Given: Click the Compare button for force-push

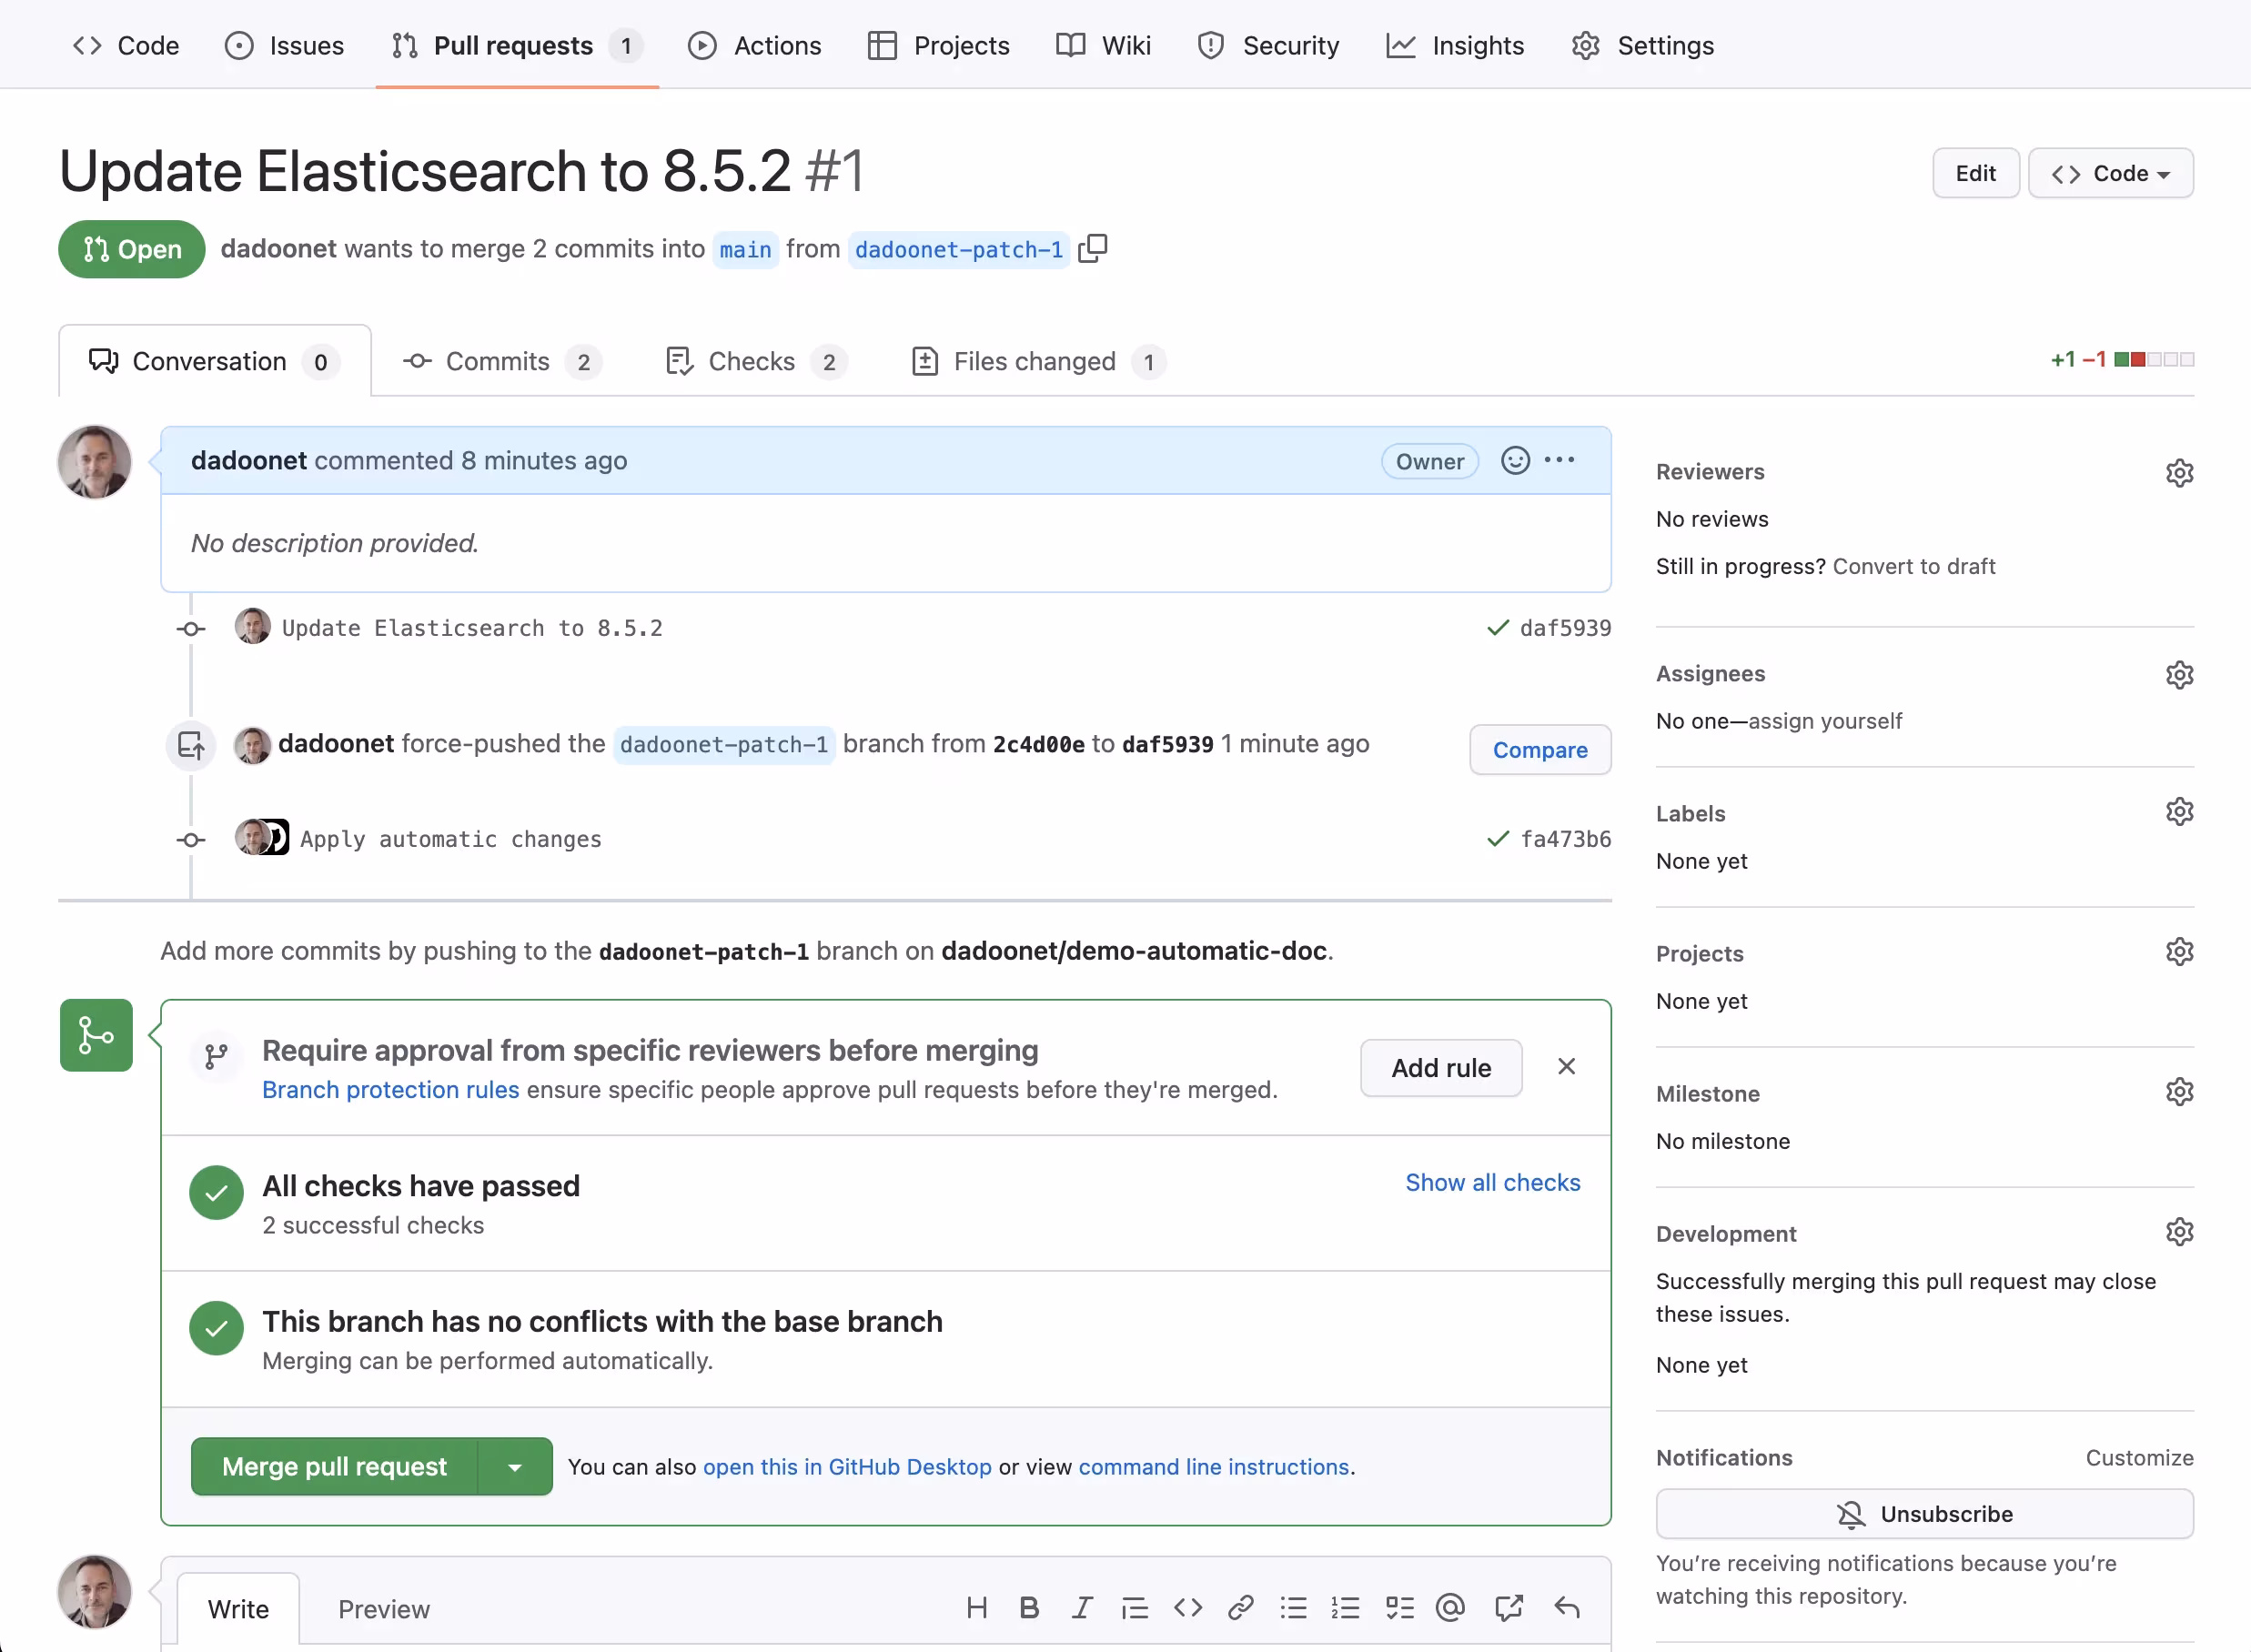Looking at the screenshot, I should [x=1539, y=750].
